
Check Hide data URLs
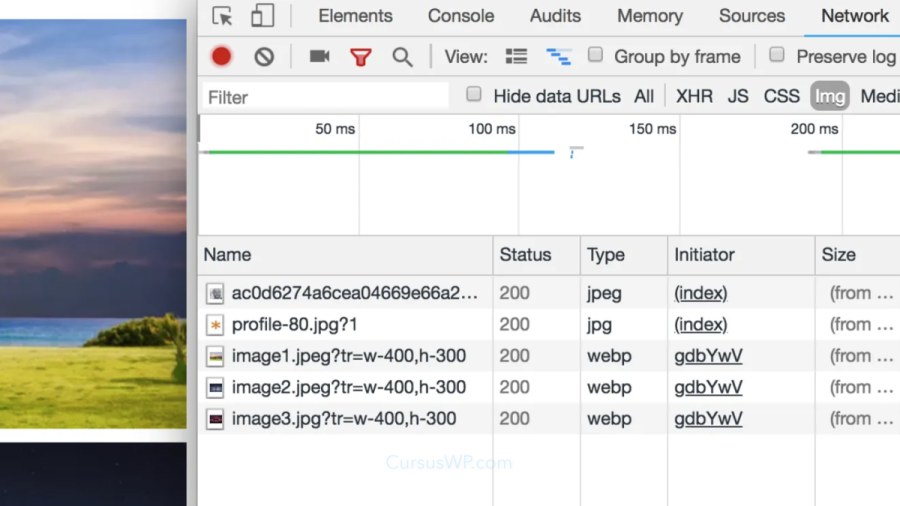point(474,94)
